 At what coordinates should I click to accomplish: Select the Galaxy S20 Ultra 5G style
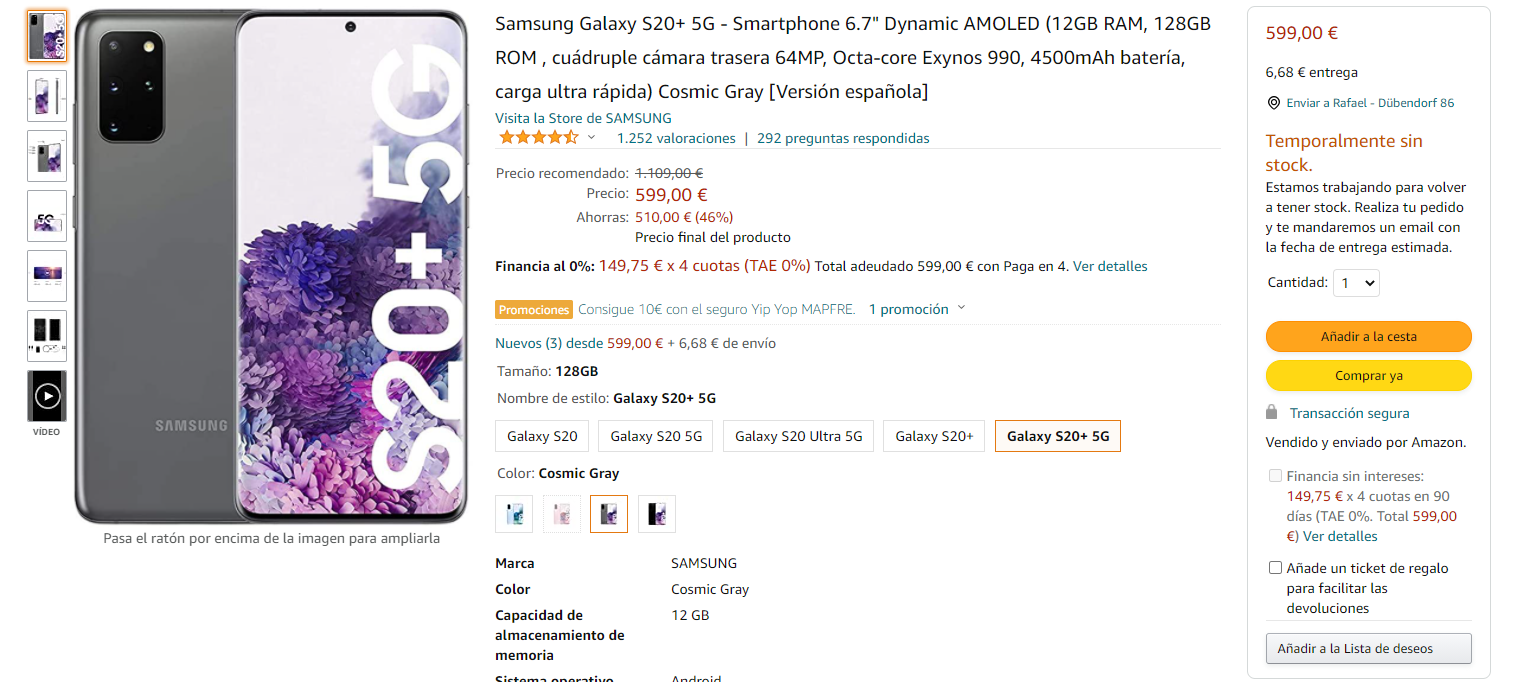pos(798,436)
